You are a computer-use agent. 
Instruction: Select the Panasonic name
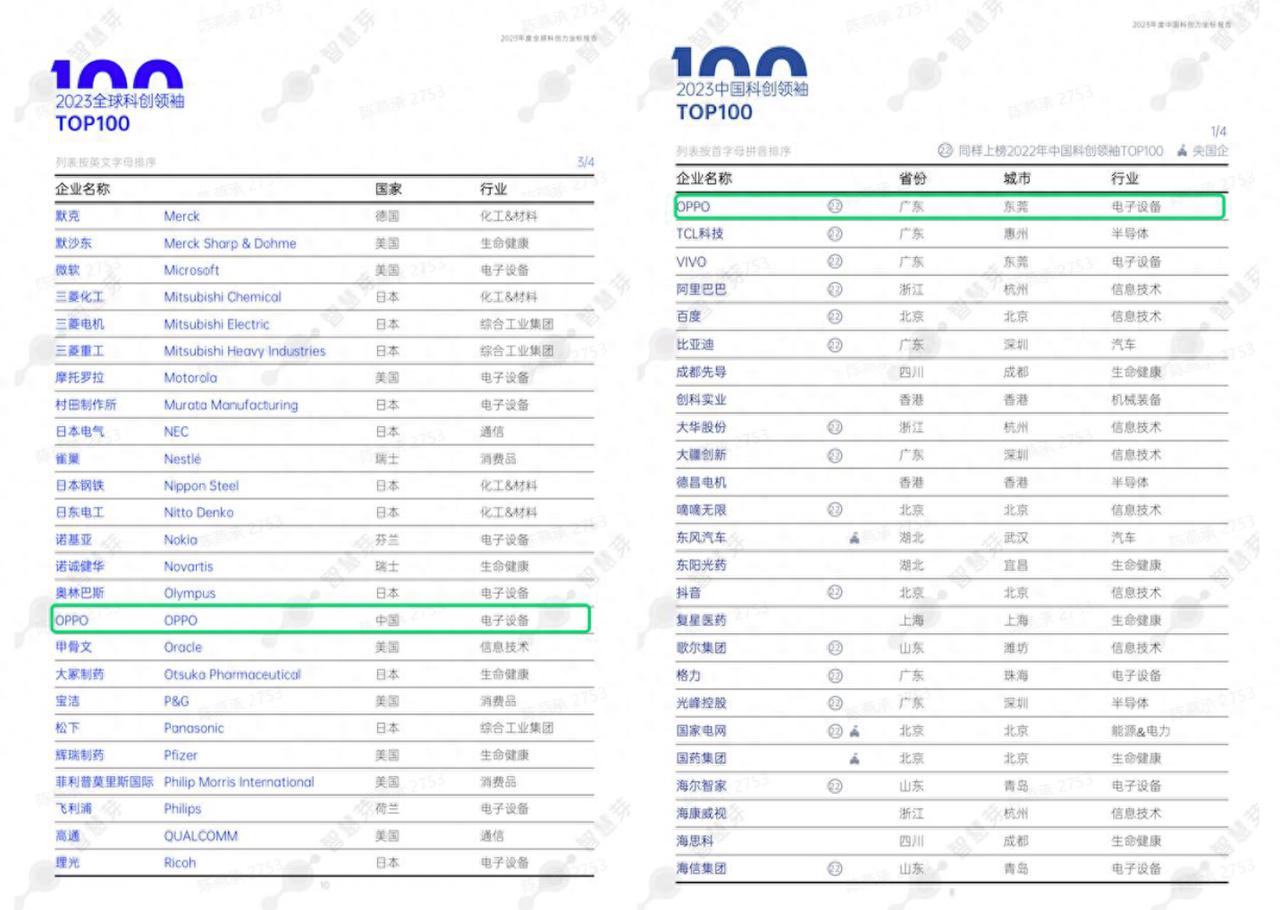click(194, 729)
